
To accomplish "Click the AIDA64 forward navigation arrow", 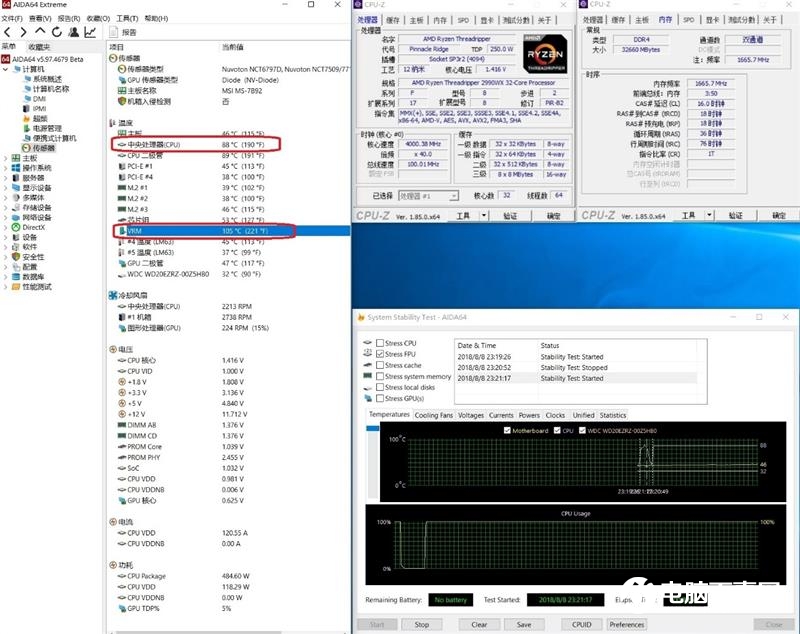I will (x=24, y=32).
